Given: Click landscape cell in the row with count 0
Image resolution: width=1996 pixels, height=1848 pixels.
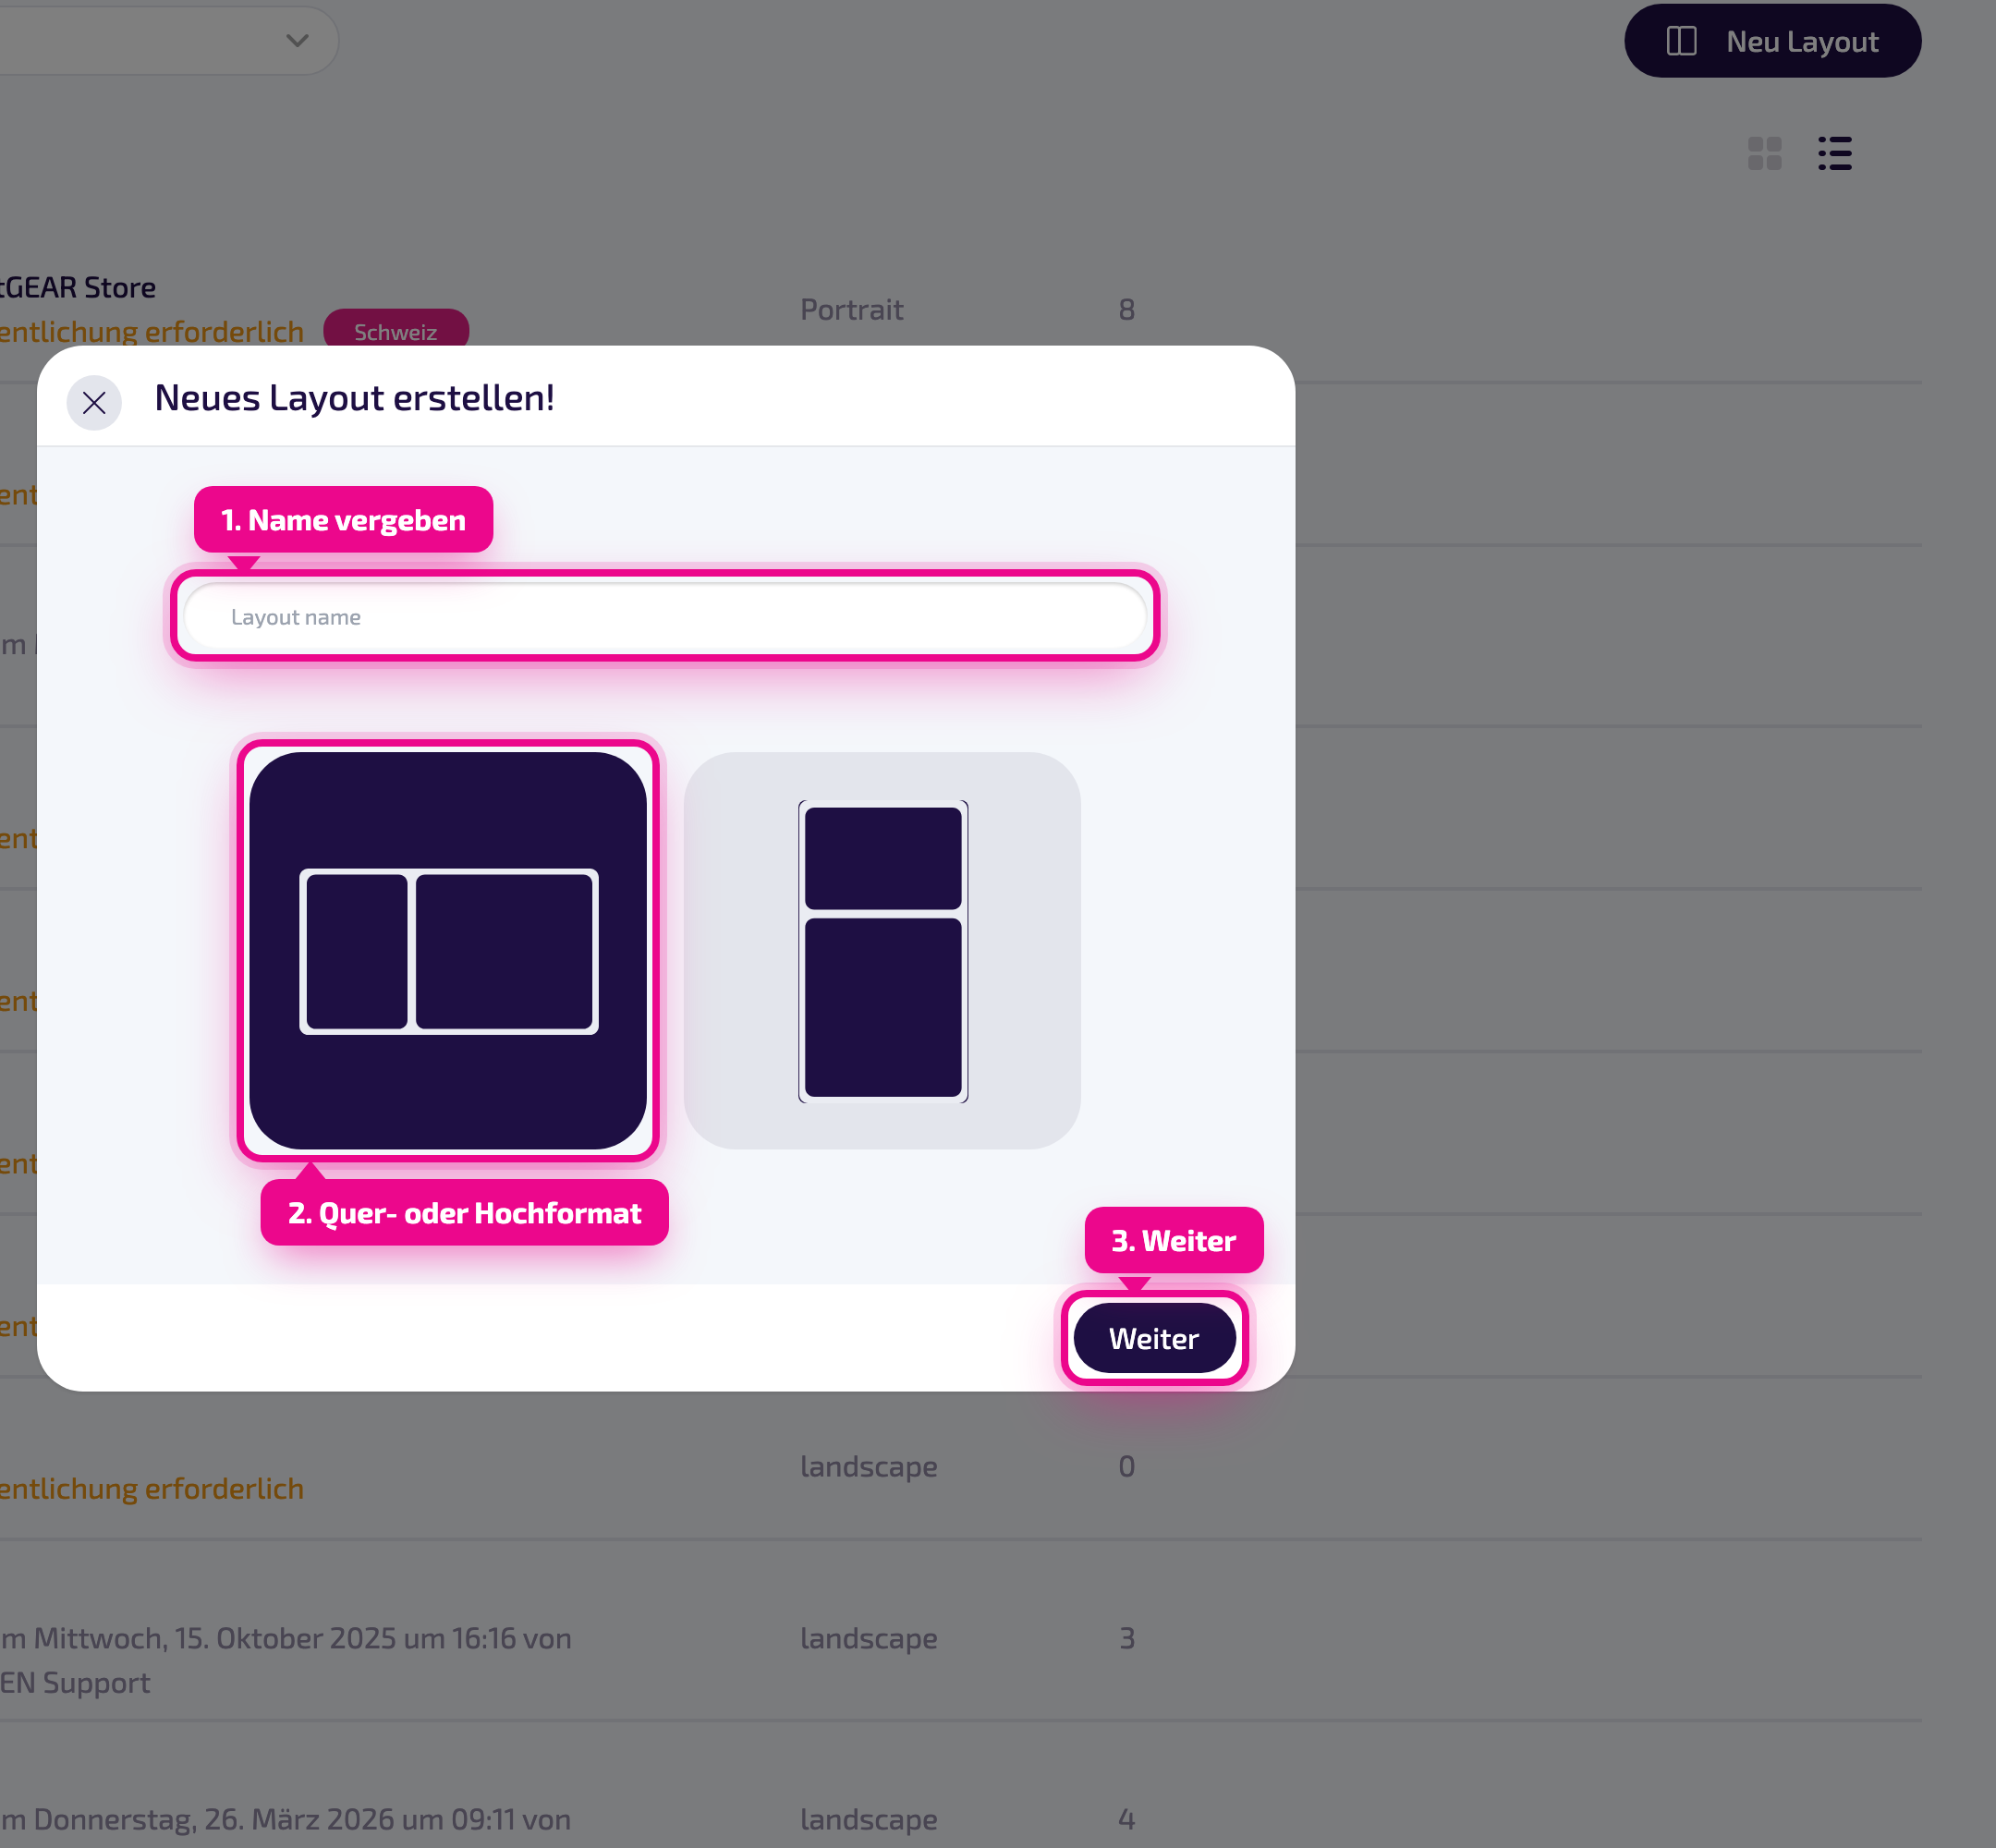Looking at the screenshot, I should pyautogui.click(x=869, y=1467).
